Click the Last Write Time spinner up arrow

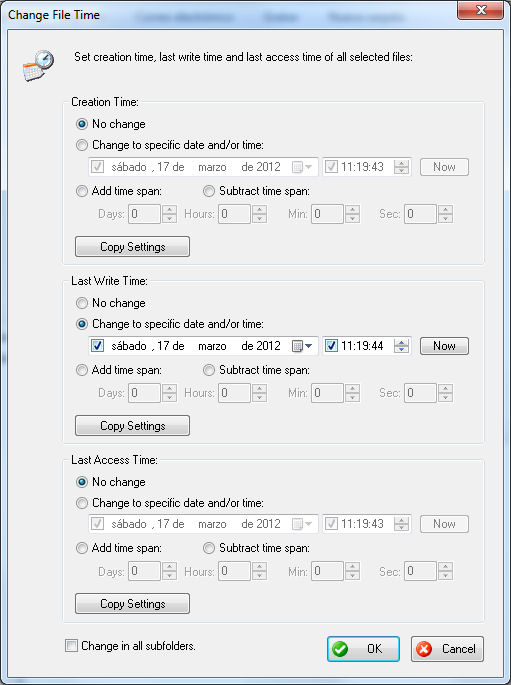click(401, 342)
